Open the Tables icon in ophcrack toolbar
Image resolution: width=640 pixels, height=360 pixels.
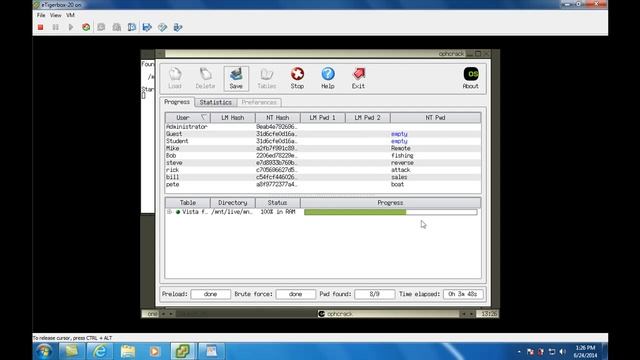click(267, 78)
